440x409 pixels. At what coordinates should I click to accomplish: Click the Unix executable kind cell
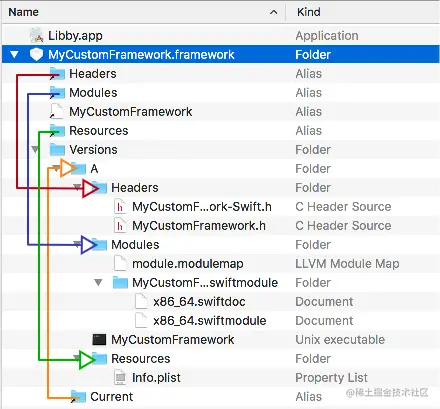340,339
